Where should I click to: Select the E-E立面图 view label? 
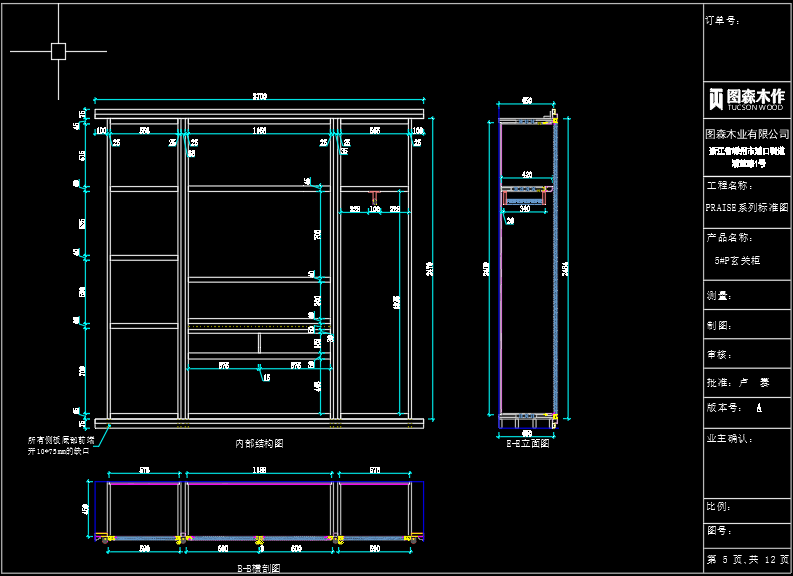(x=527, y=442)
